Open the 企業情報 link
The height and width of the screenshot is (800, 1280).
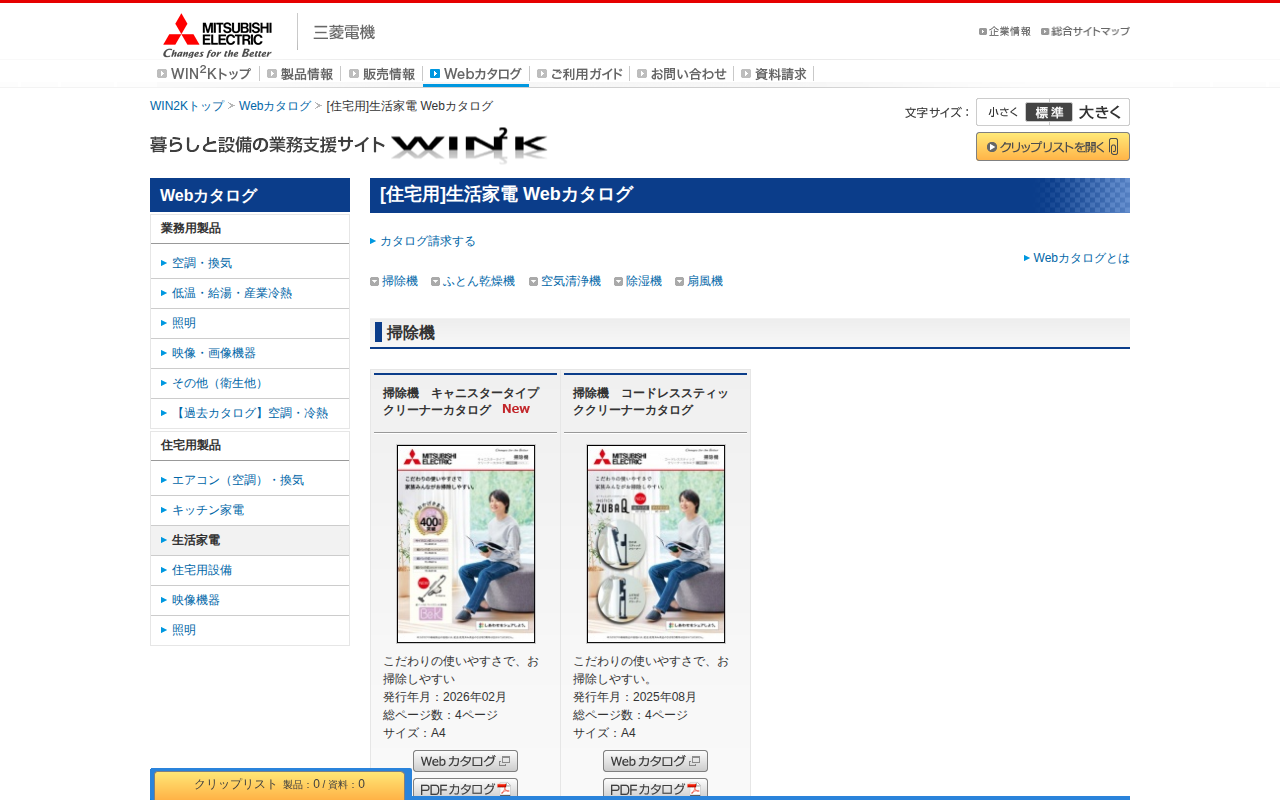pos(1005,31)
